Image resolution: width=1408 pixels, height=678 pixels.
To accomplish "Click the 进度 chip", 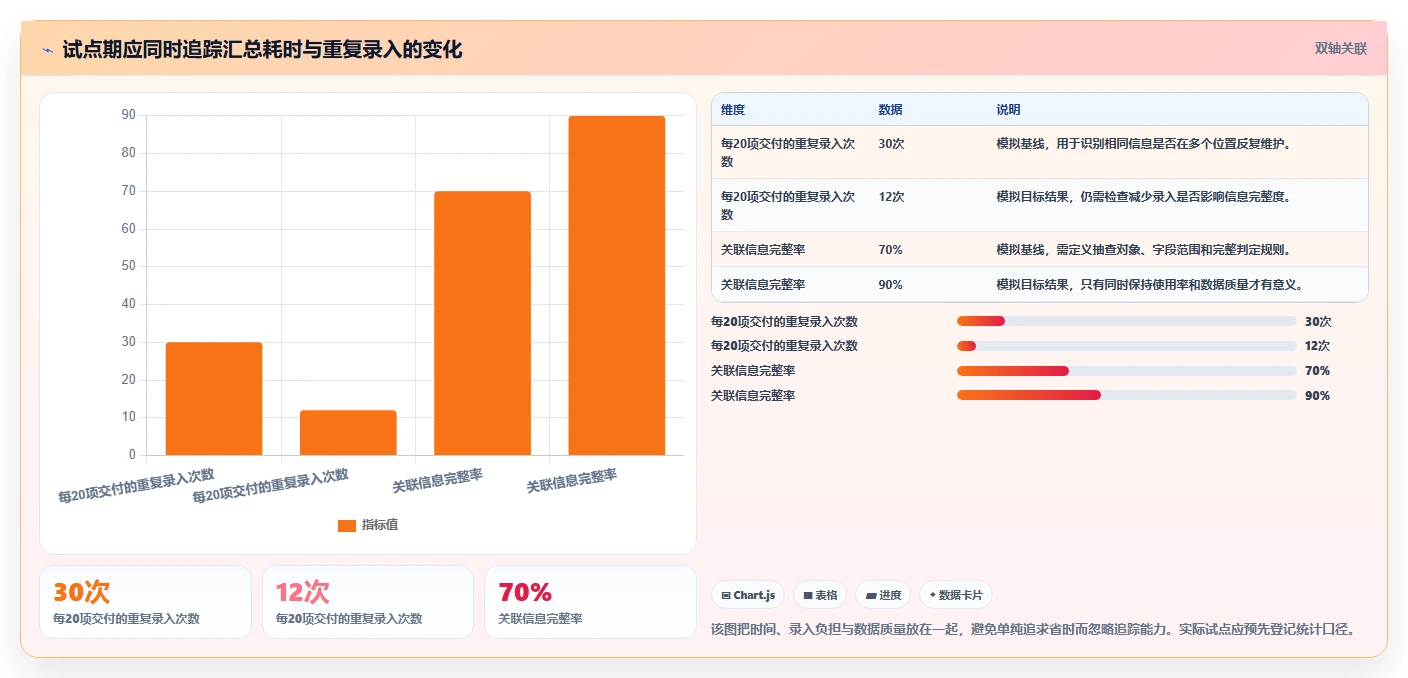I will [x=883, y=595].
